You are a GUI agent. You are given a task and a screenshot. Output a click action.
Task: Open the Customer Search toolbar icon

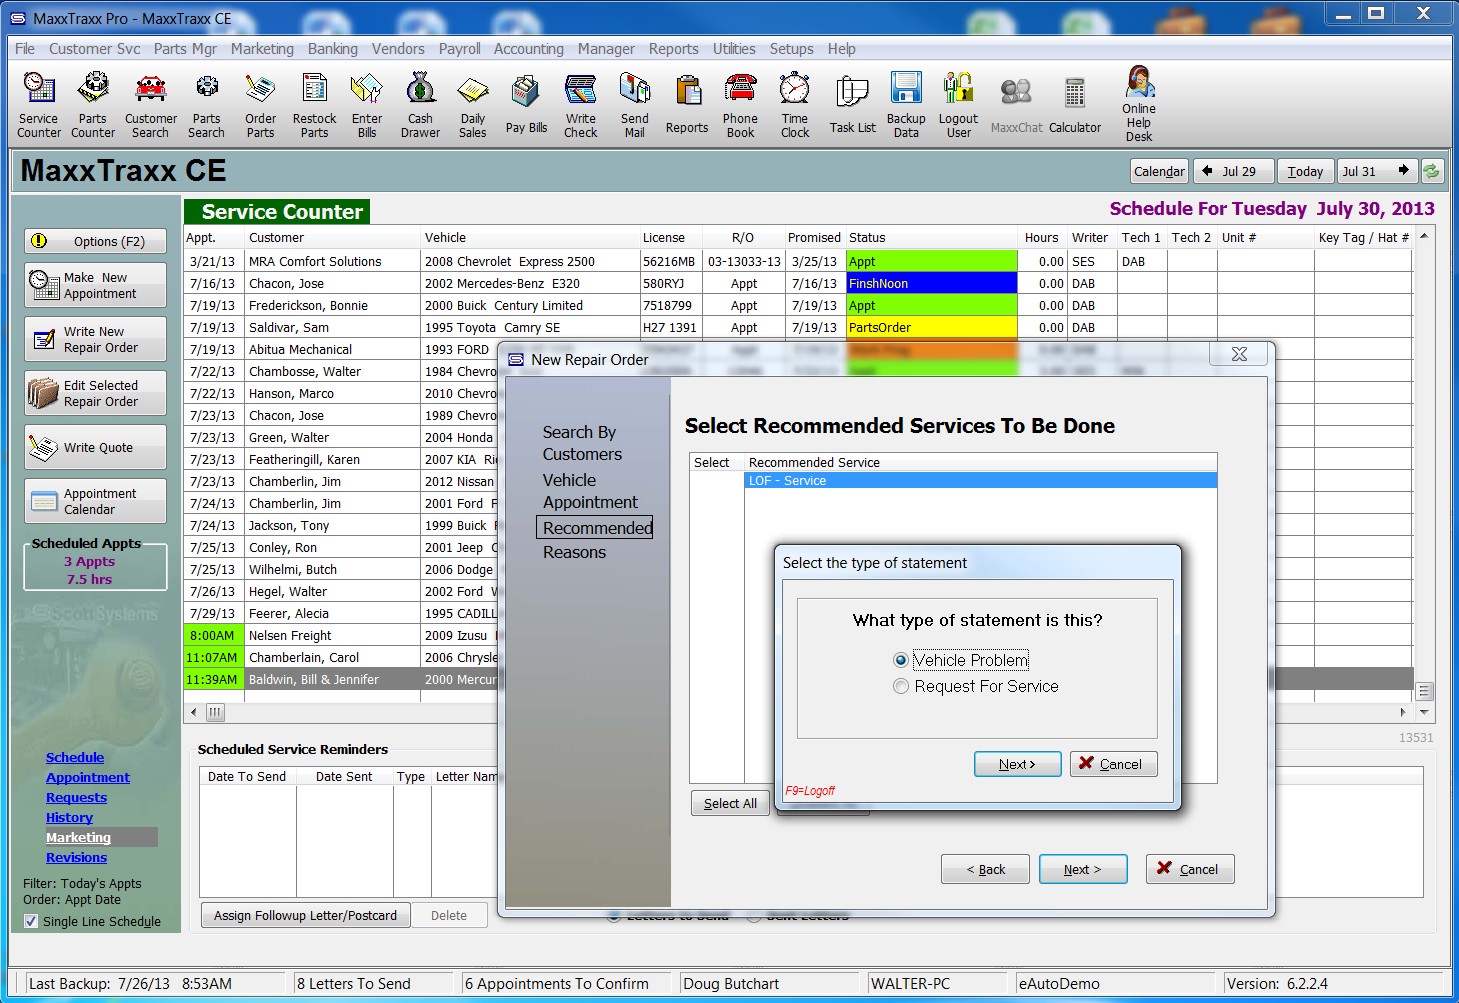151,105
